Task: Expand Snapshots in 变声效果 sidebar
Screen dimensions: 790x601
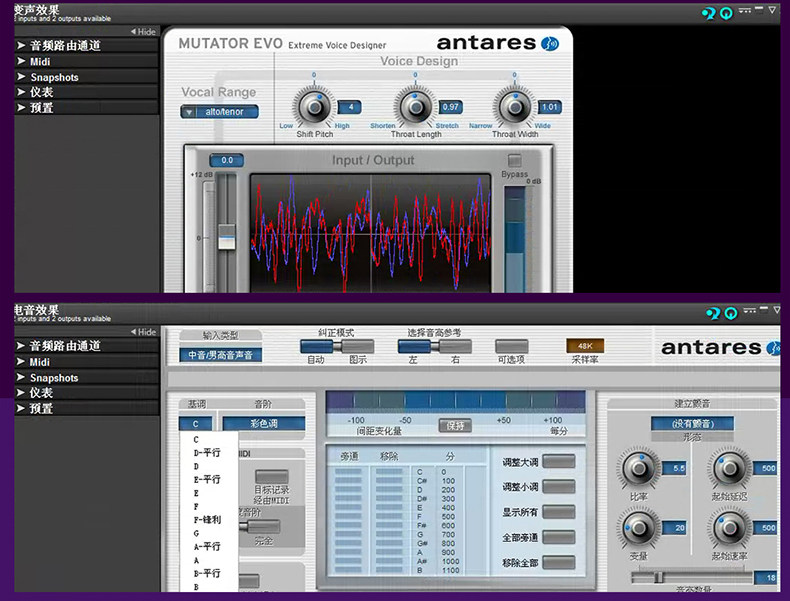Action: tap(86, 77)
